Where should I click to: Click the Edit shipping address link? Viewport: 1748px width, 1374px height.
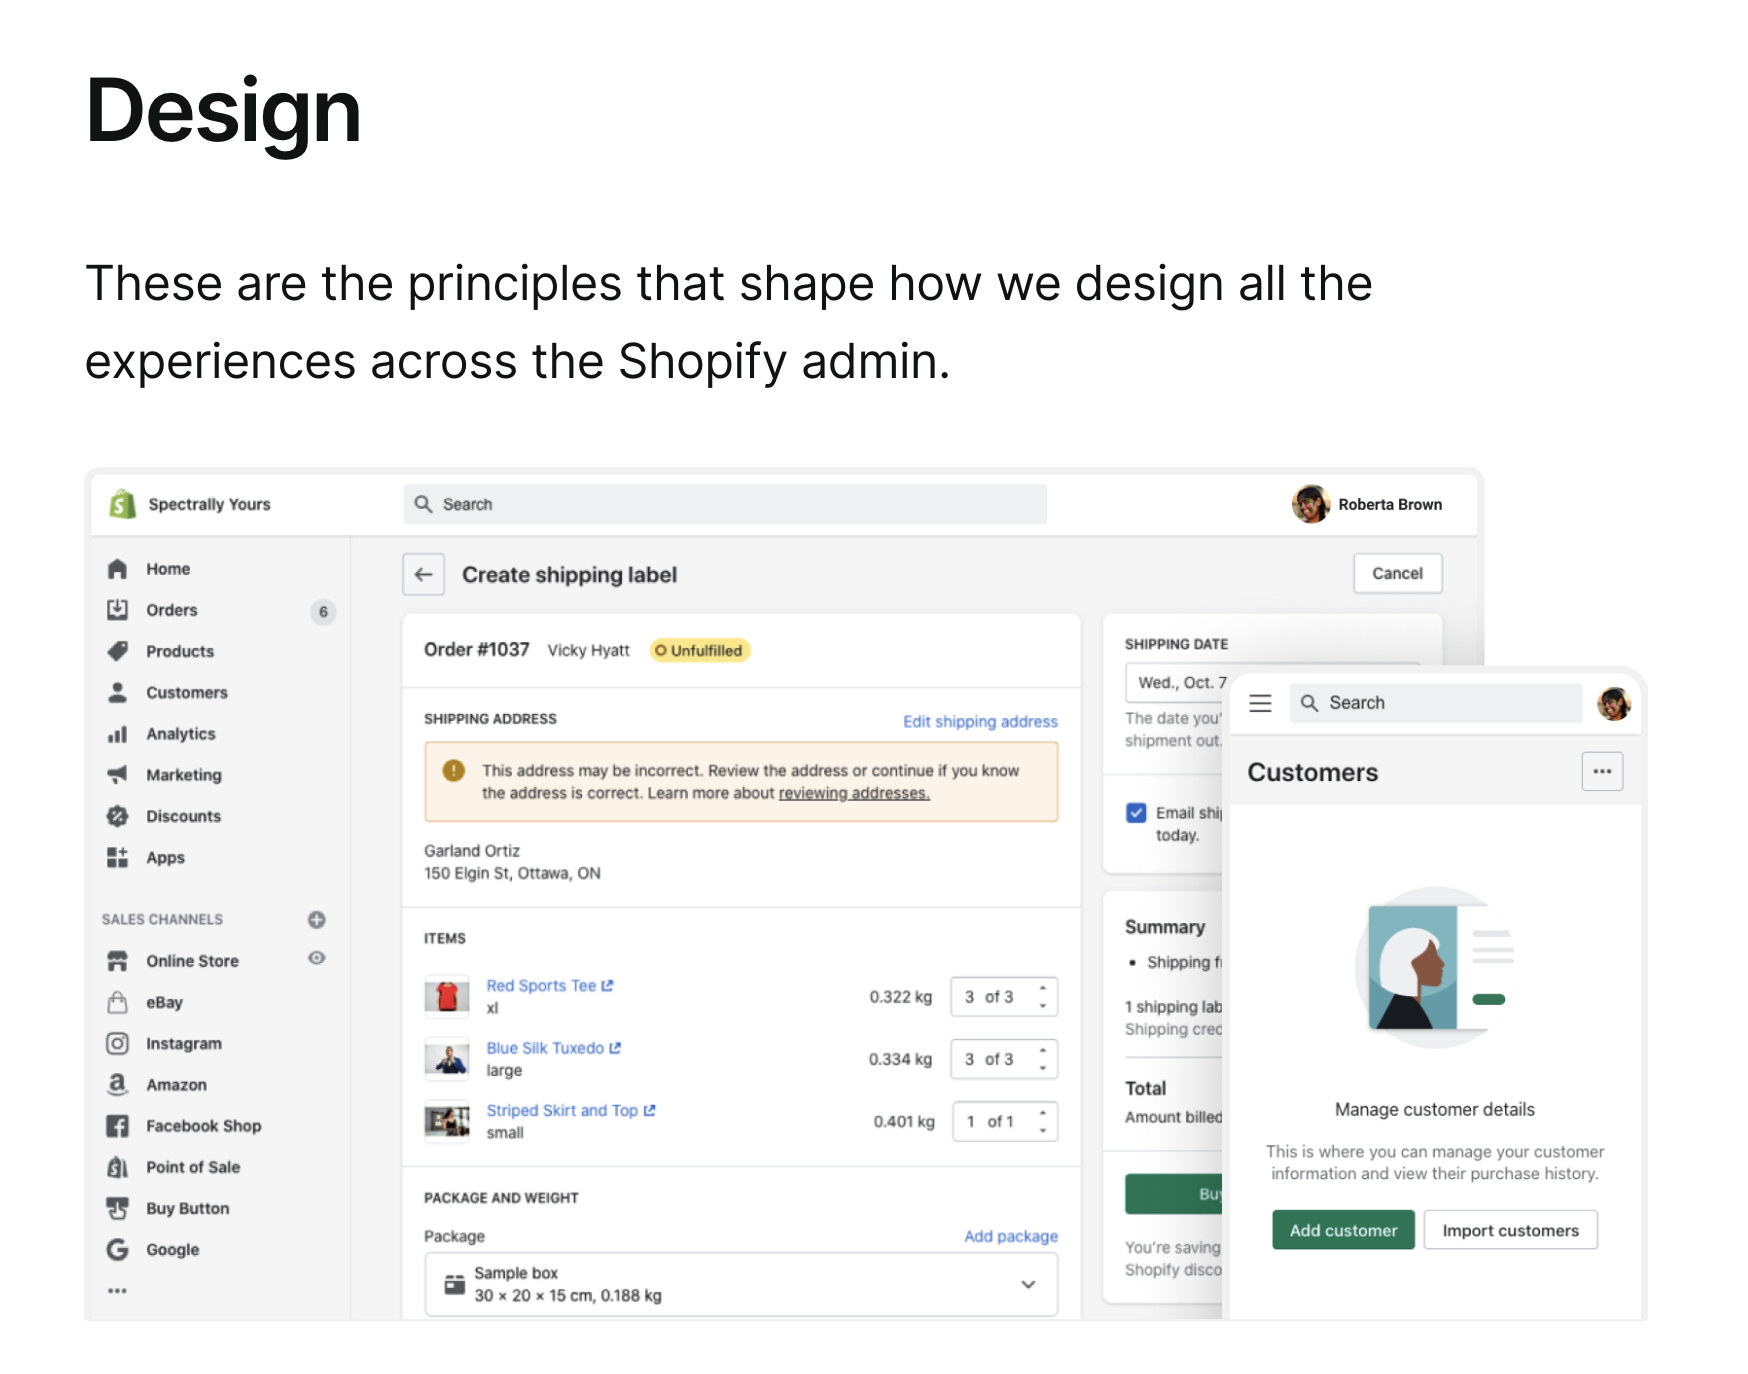pos(979,721)
